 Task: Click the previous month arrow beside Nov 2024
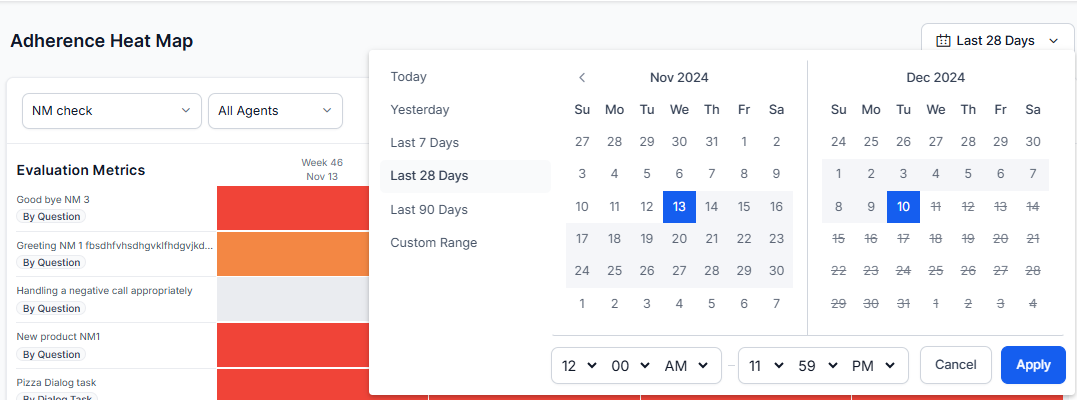(x=582, y=77)
